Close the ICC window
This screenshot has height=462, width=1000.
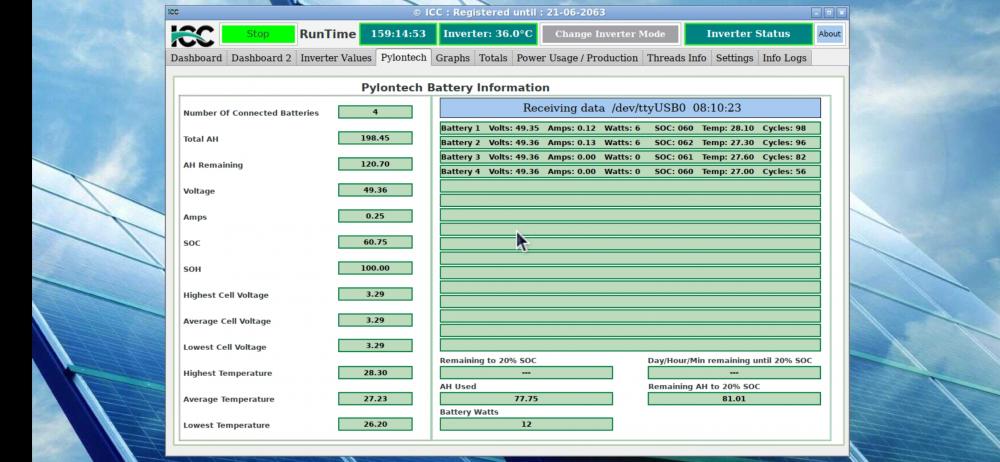[x=842, y=13]
